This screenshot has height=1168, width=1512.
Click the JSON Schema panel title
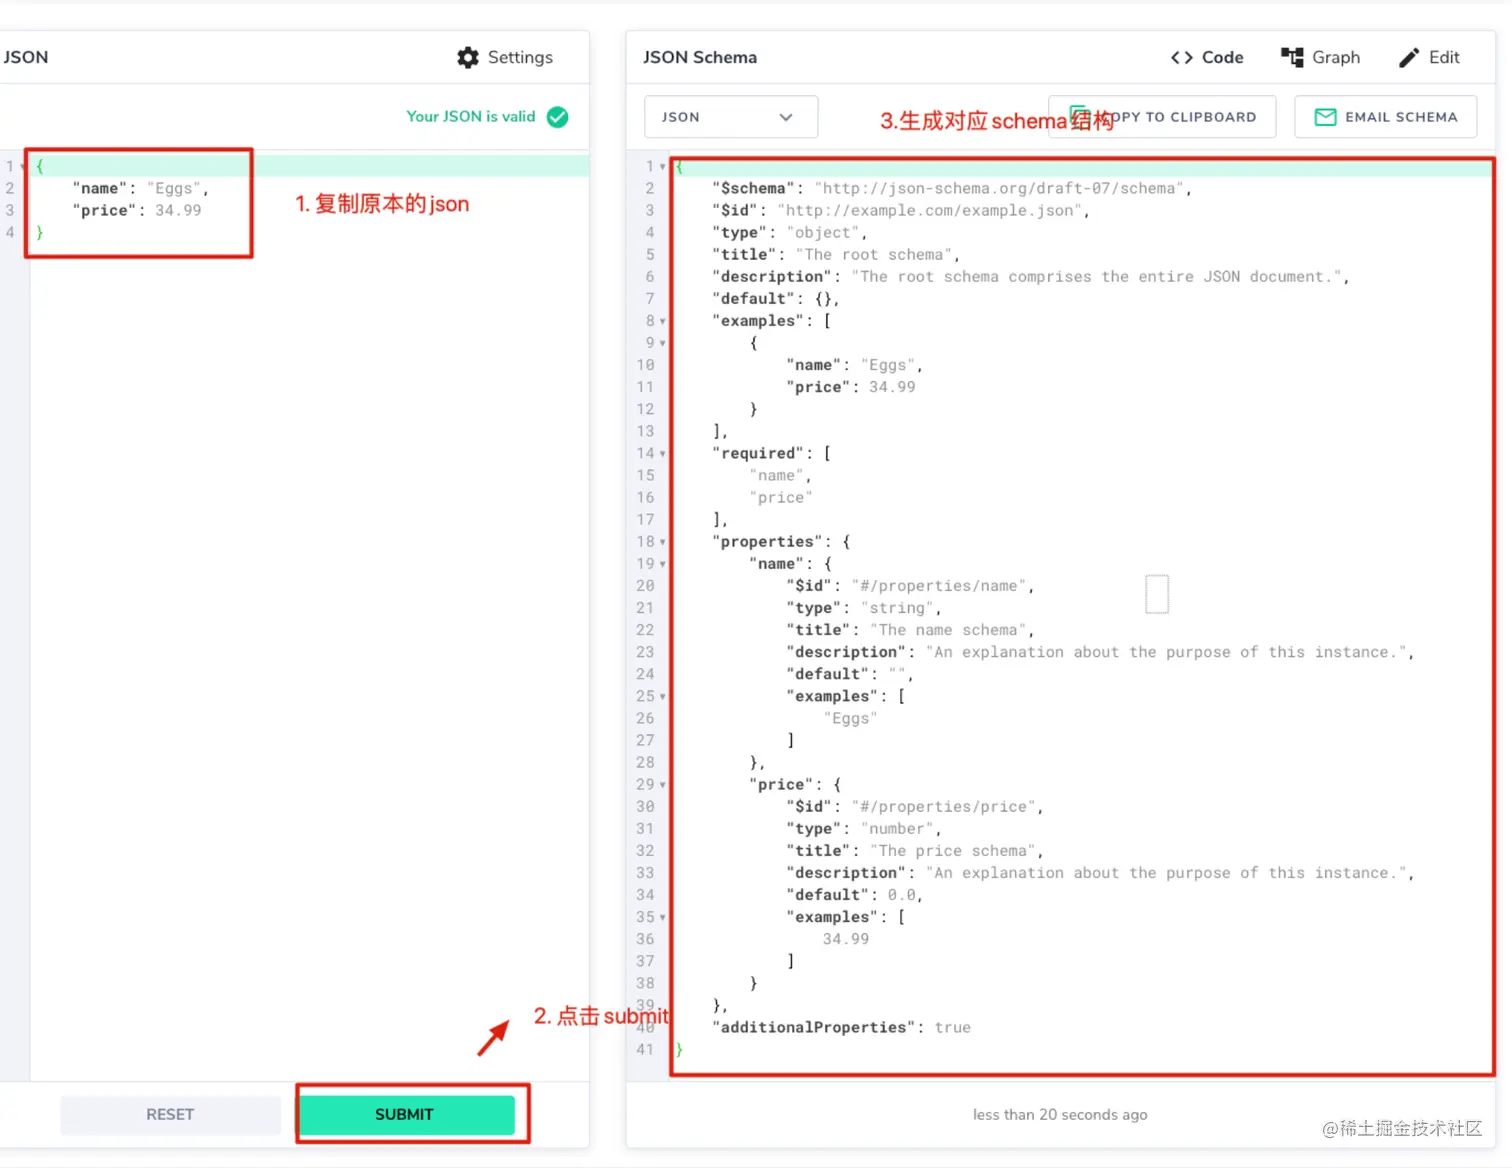[700, 58]
